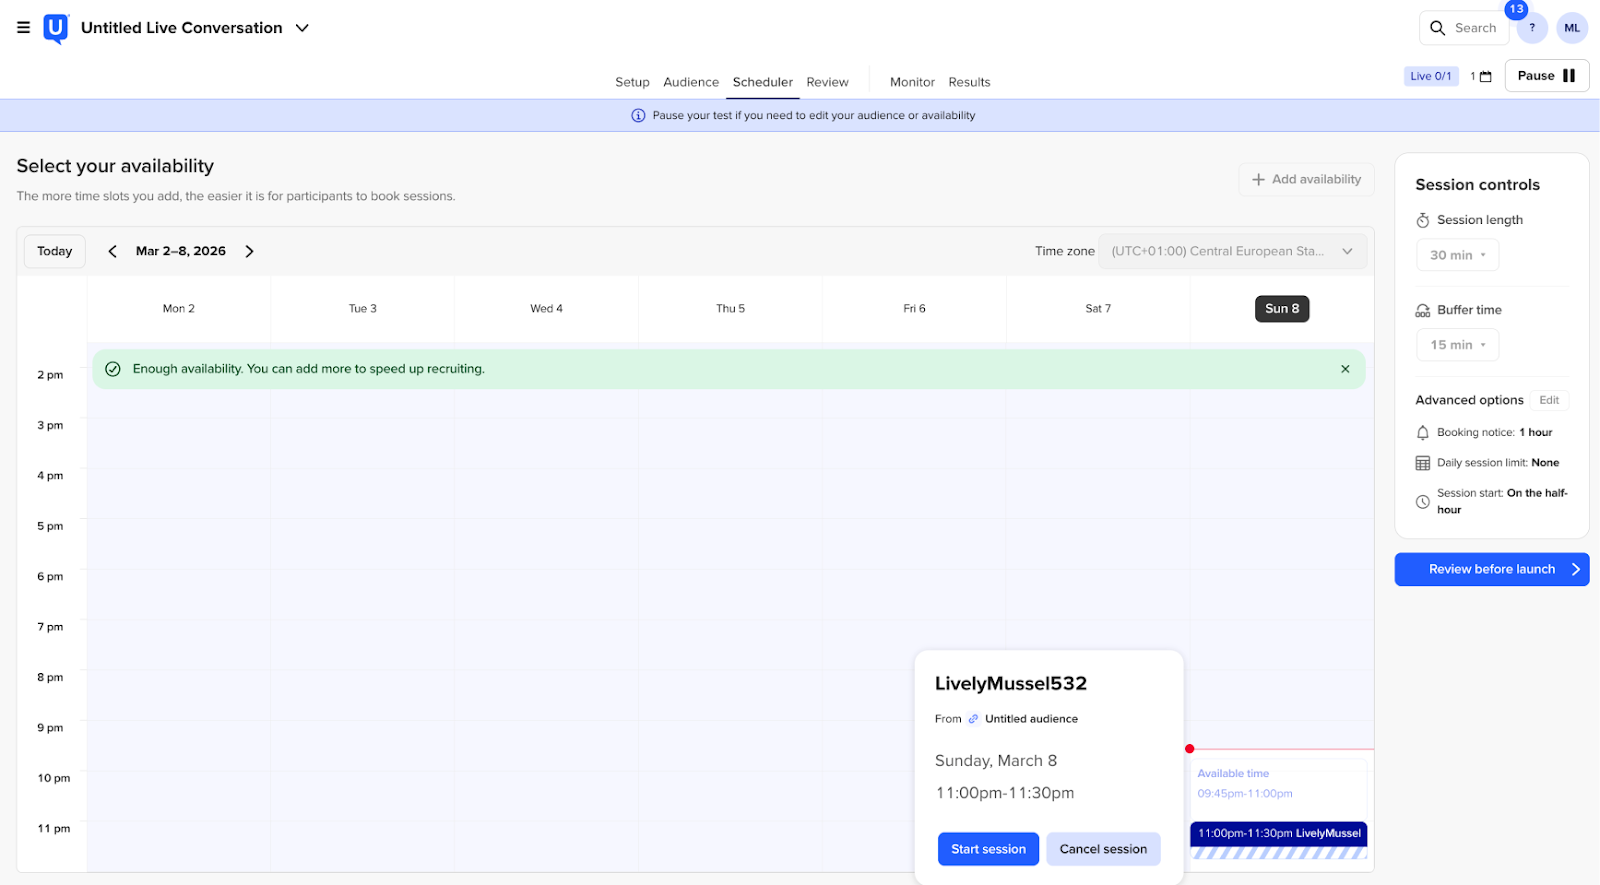
Task: Expand the Untitled Live Conversation title dropdown
Action: click(x=302, y=28)
